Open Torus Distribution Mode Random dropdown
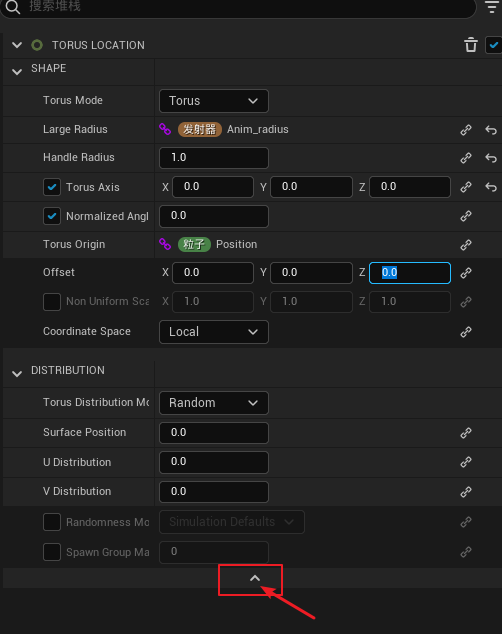 click(214, 403)
